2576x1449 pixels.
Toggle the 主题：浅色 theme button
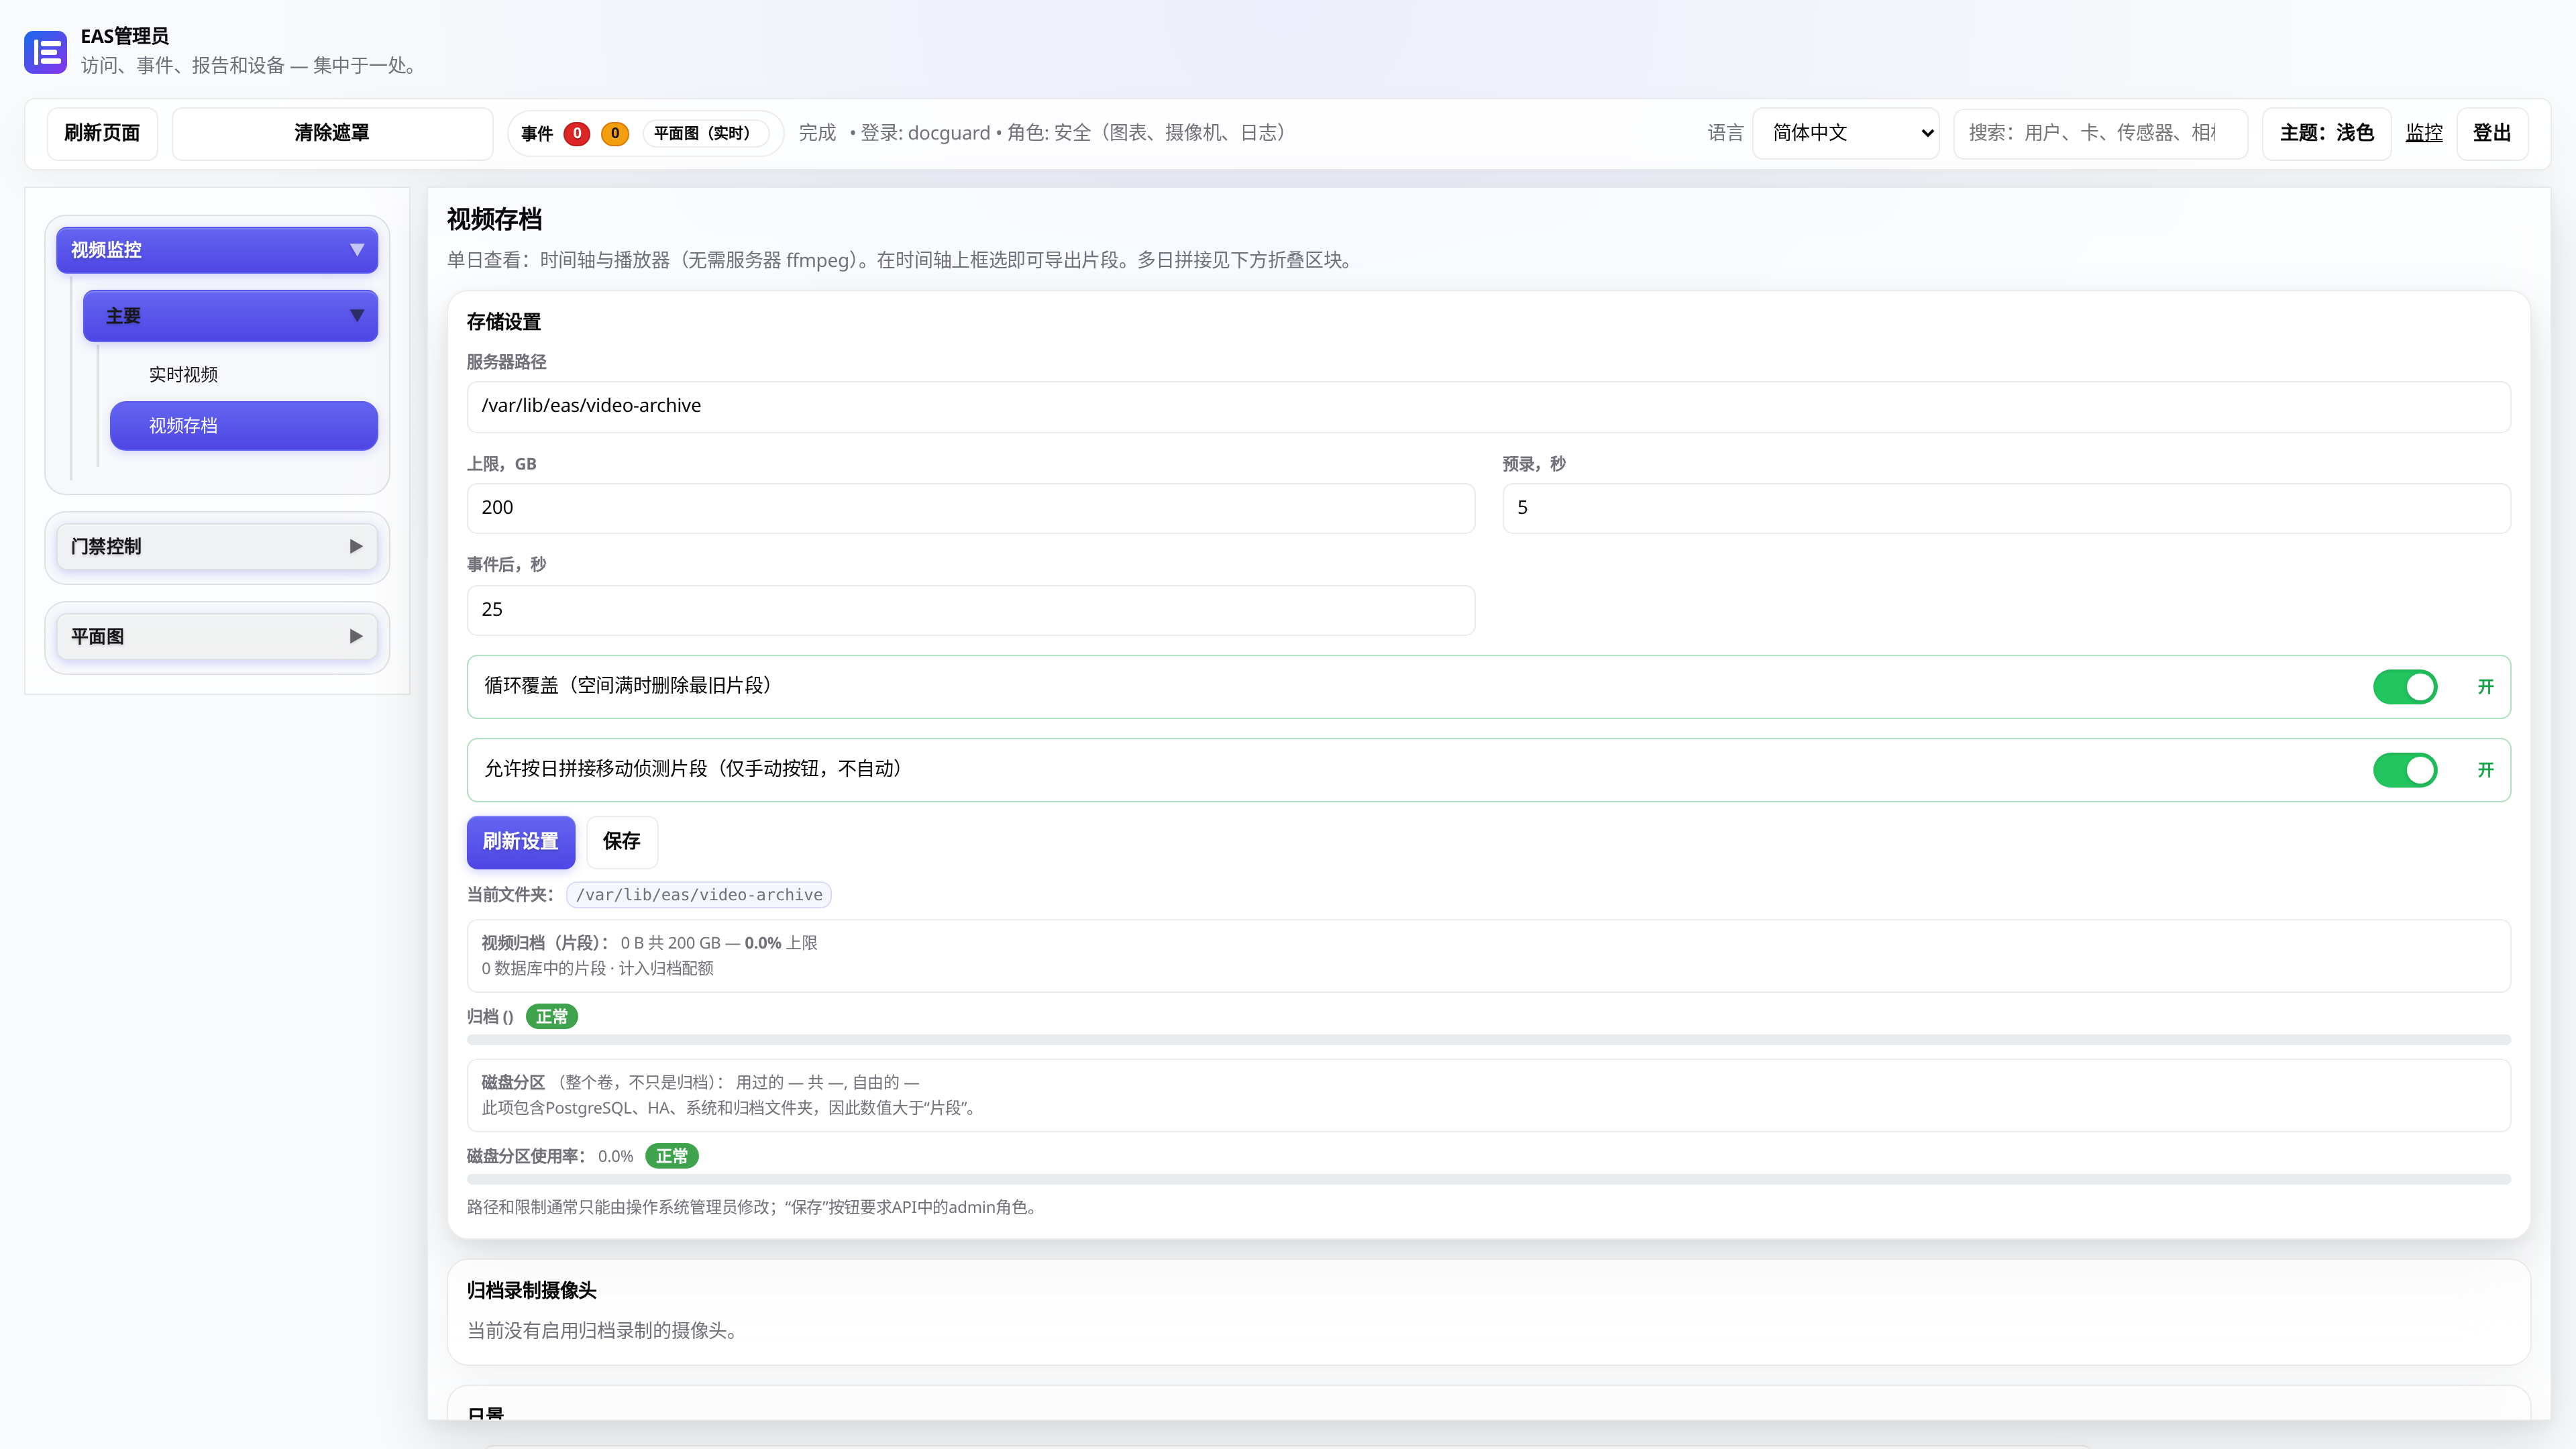pyautogui.click(x=2326, y=133)
